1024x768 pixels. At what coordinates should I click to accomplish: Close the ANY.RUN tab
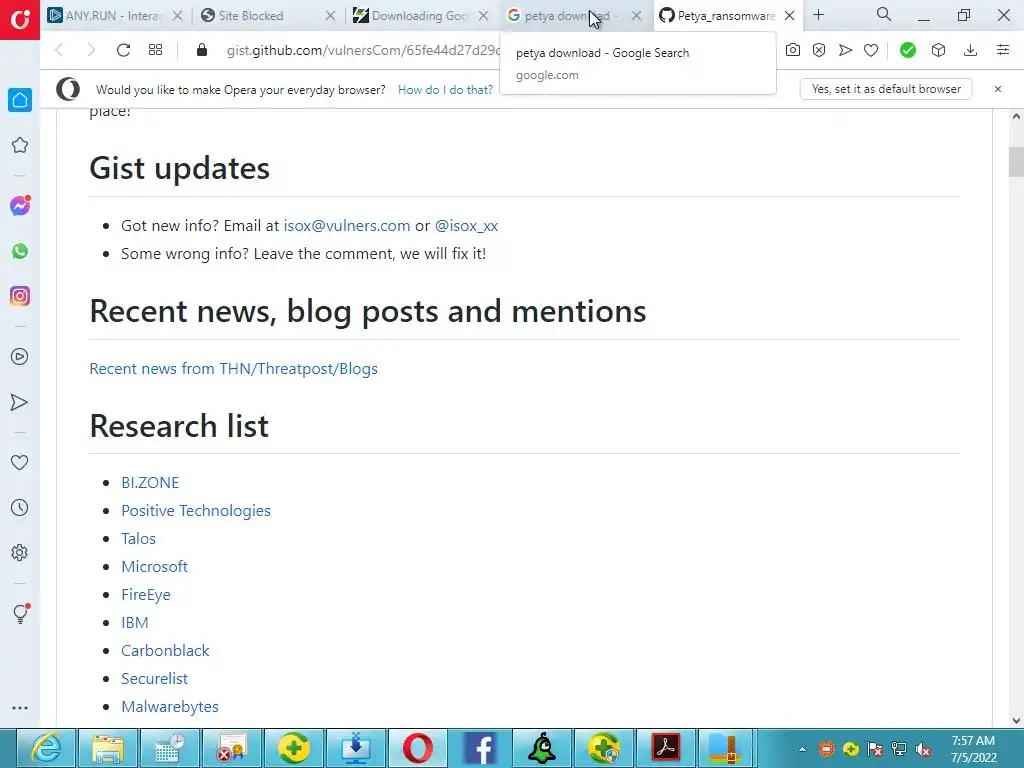[177, 16]
